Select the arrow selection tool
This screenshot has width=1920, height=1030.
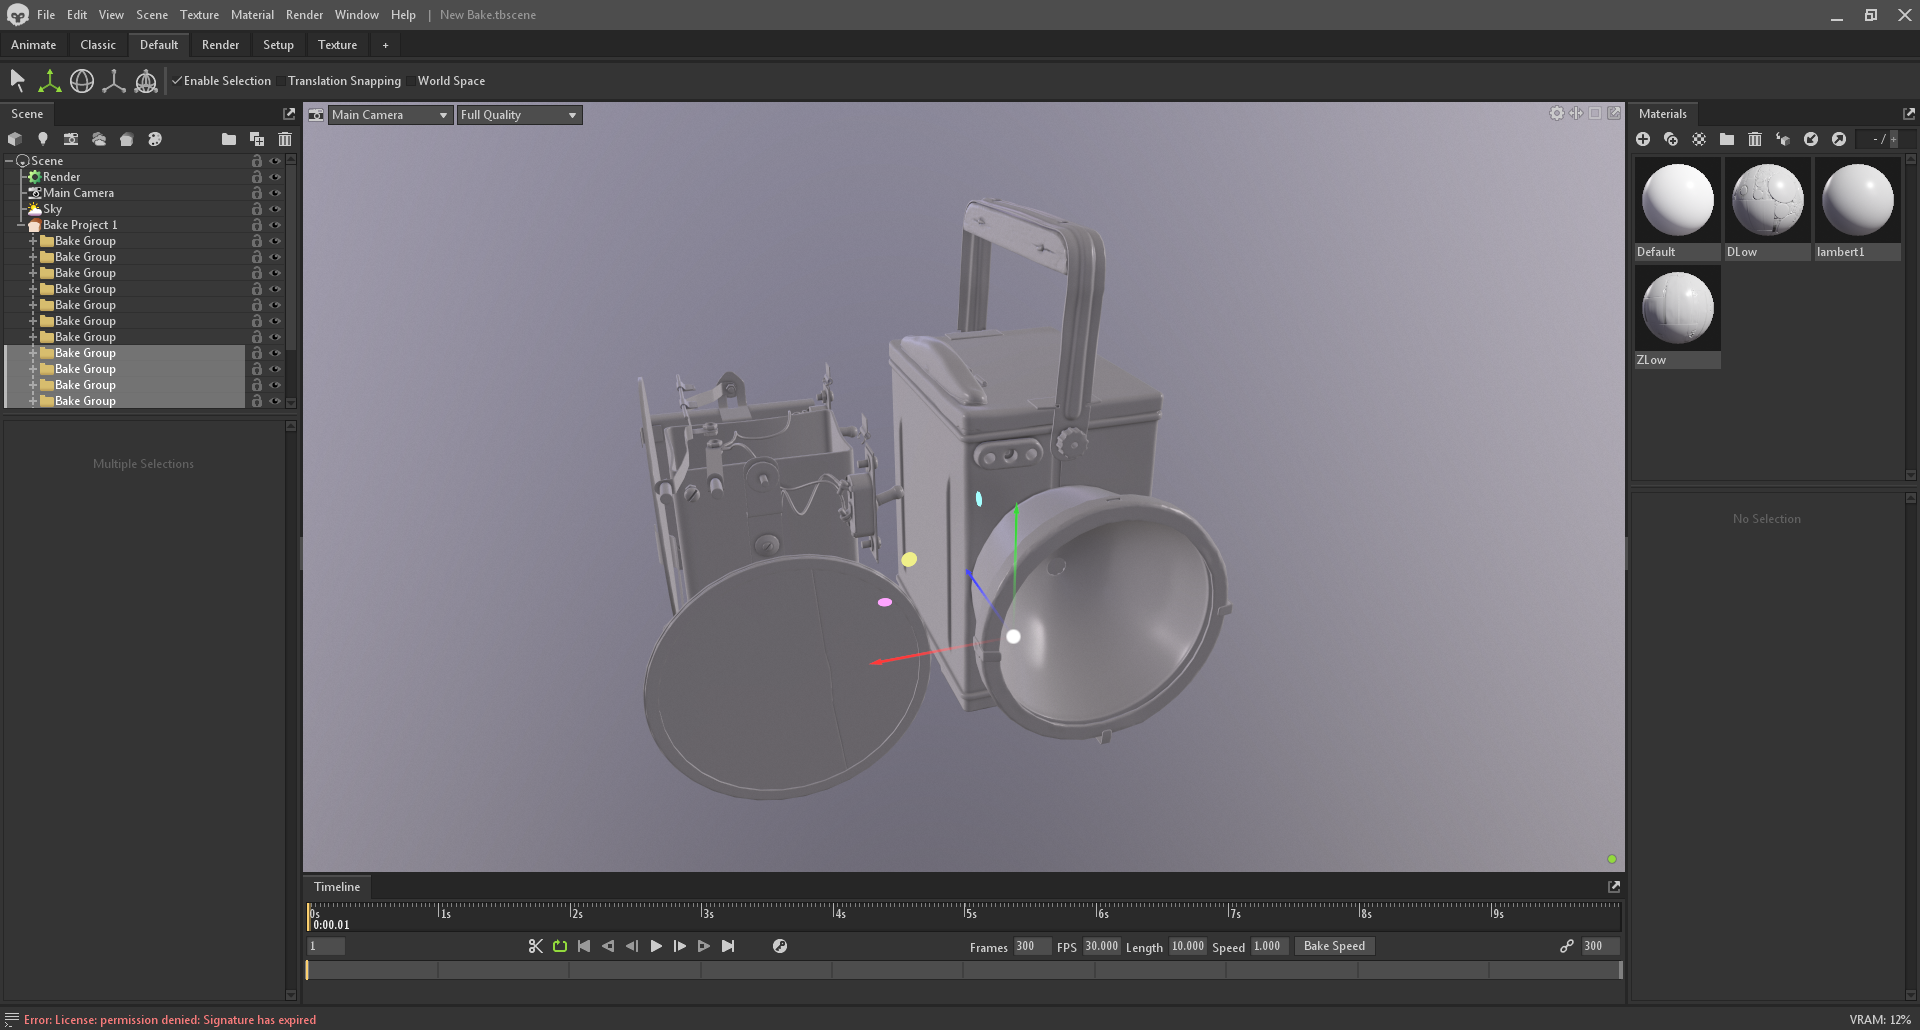tap(17, 81)
